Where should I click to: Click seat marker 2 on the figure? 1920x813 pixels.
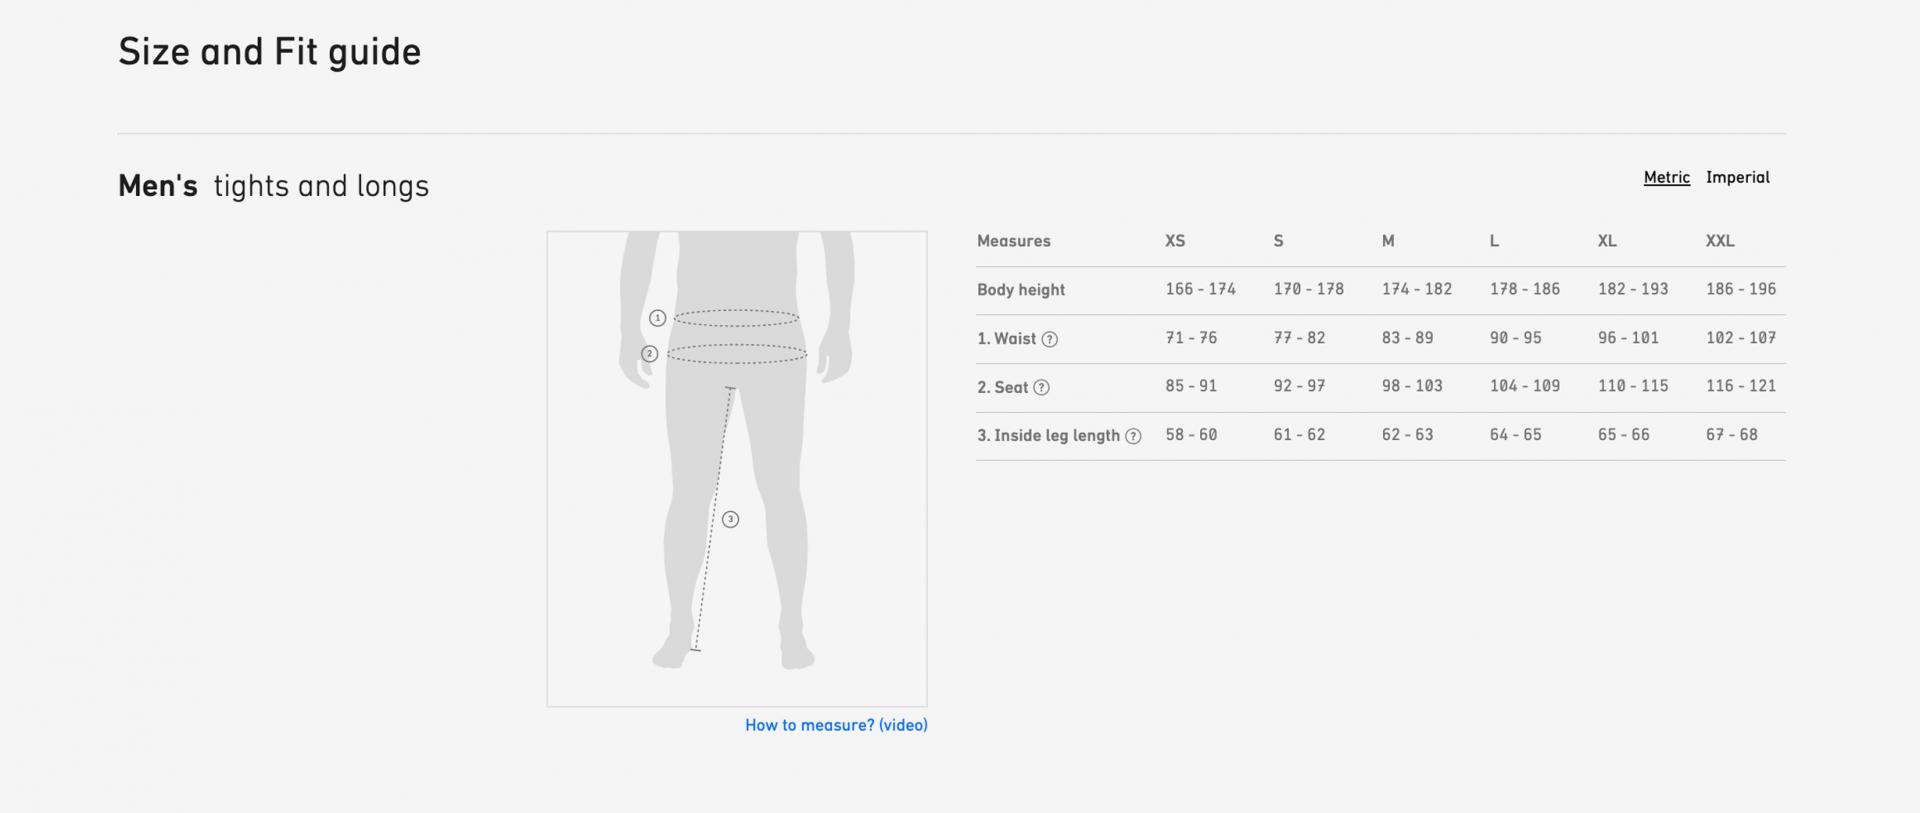649,354
